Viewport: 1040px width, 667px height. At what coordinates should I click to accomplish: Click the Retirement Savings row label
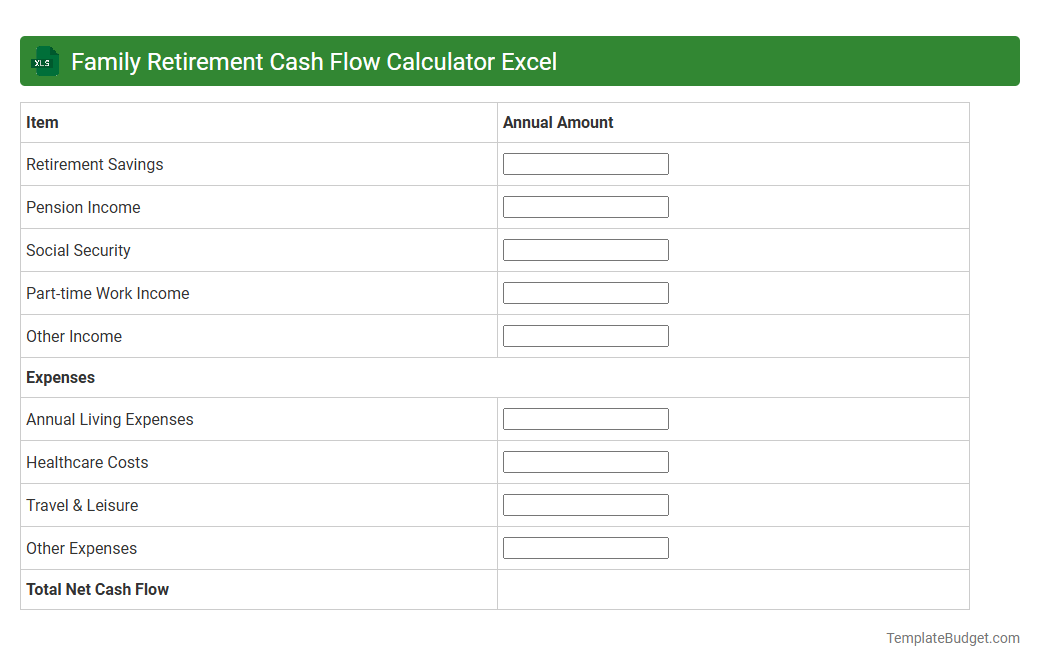pyautogui.click(x=94, y=164)
